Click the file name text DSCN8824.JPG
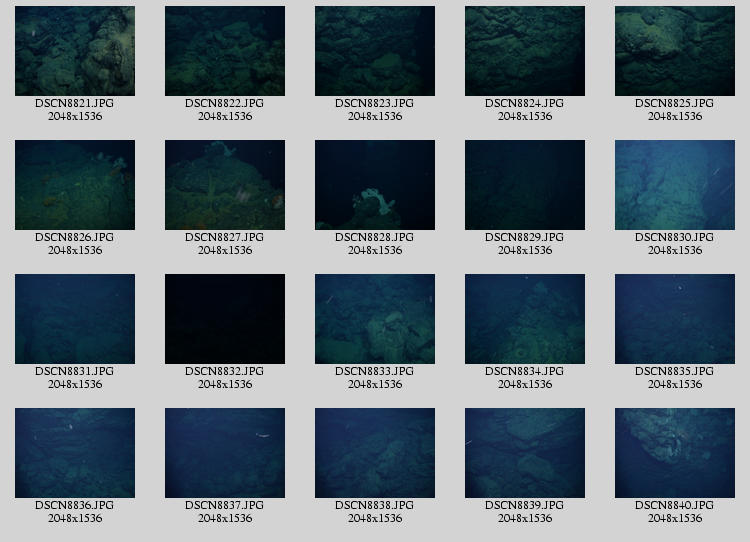The width and height of the screenshot is (750, 542). tap(525, 103)
